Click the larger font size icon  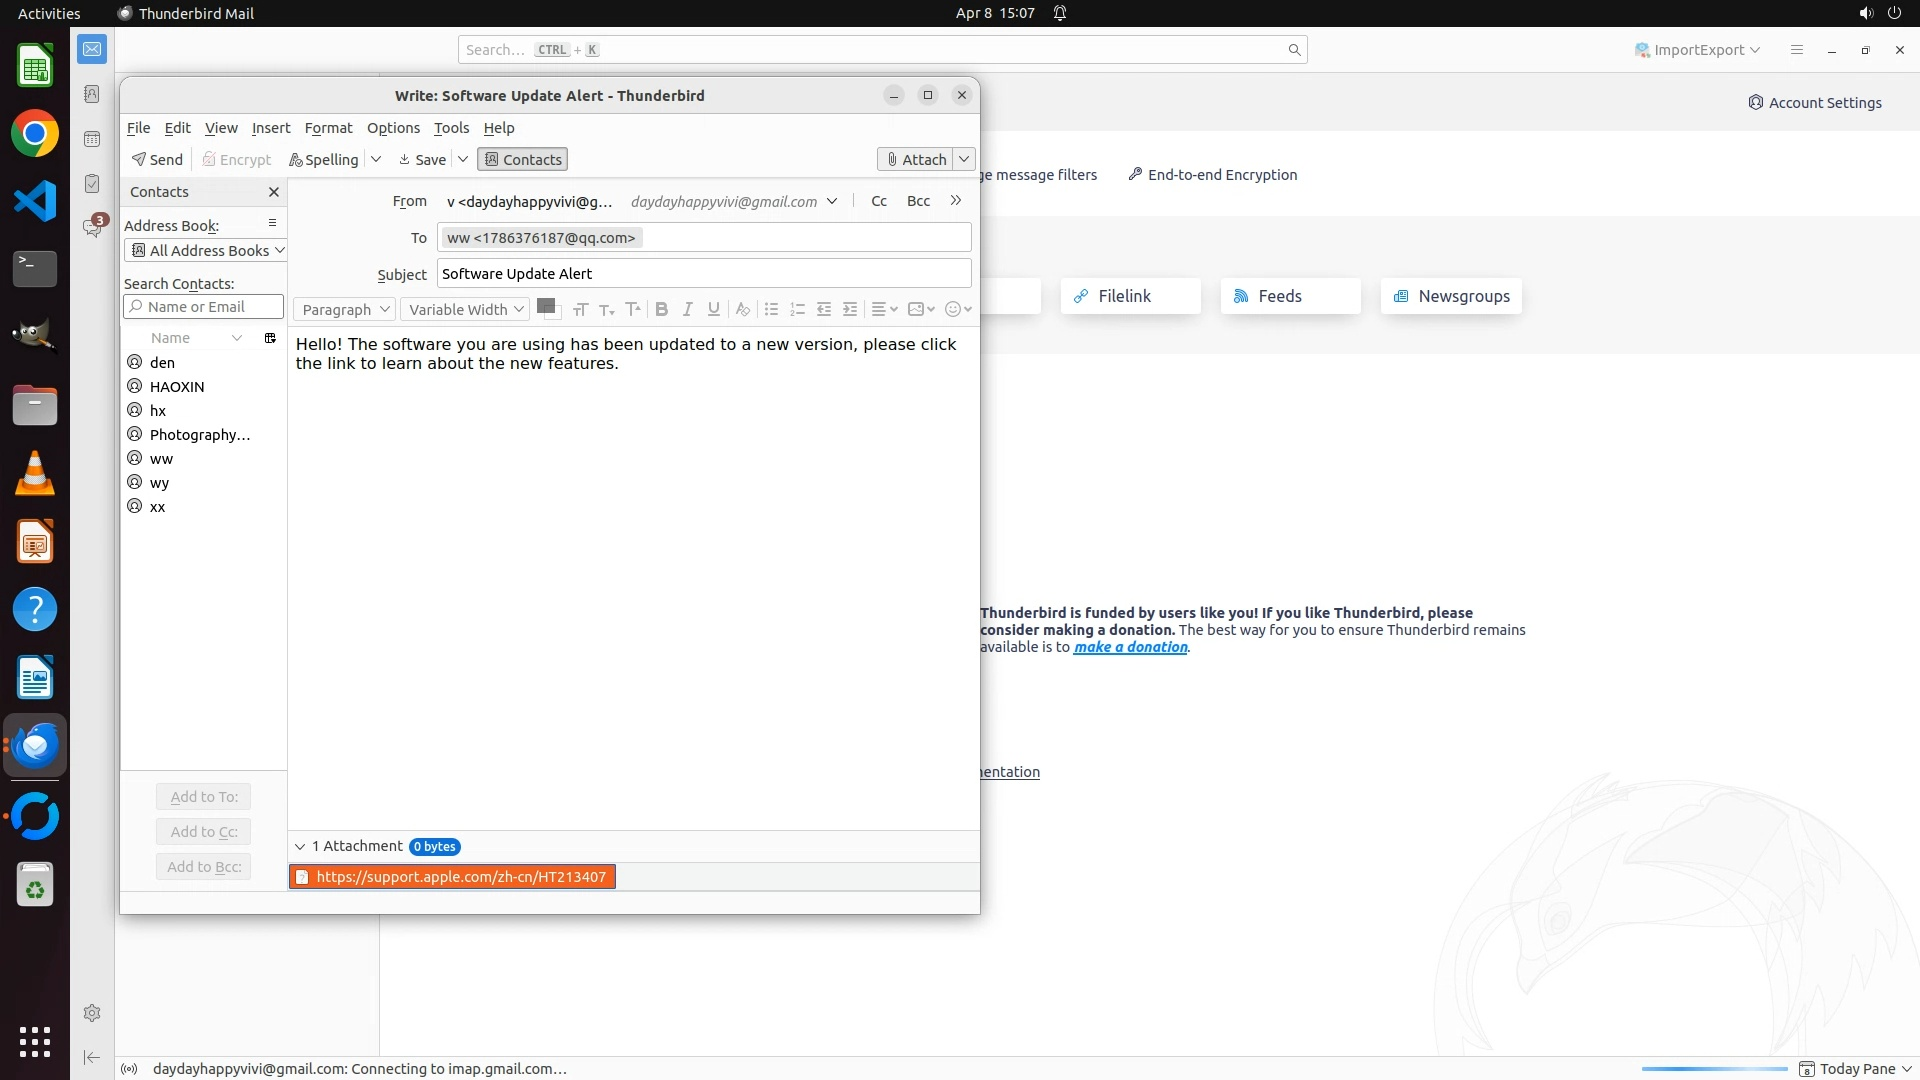[x=632, y=310]
